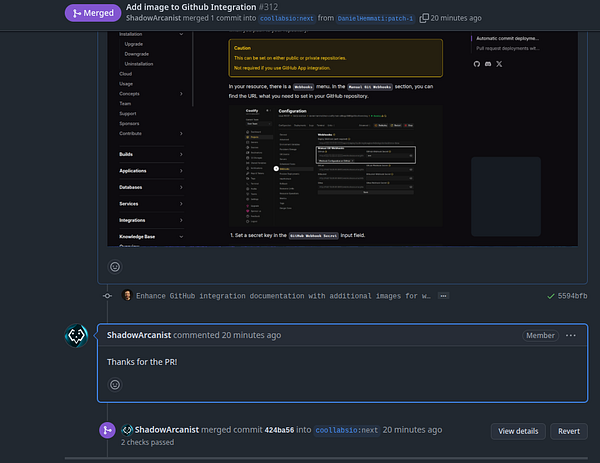Expand the Services section chevron in screenshot
The height and width of the screenshot is (463, 600).
point(181,204)
